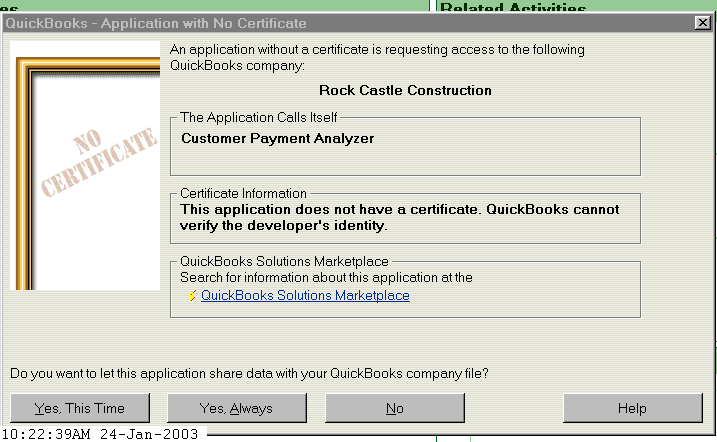
Task: Click the QuickBooks Solutions Marketplace group heading
Action: [x=284, y=261]
